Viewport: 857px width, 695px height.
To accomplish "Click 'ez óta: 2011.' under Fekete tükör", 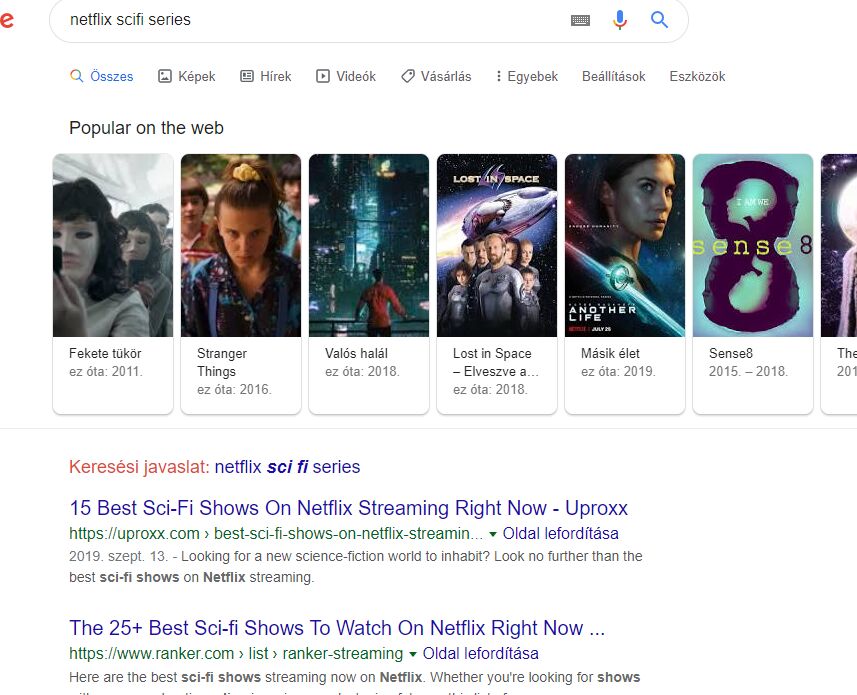I will (x=106, y=372).
